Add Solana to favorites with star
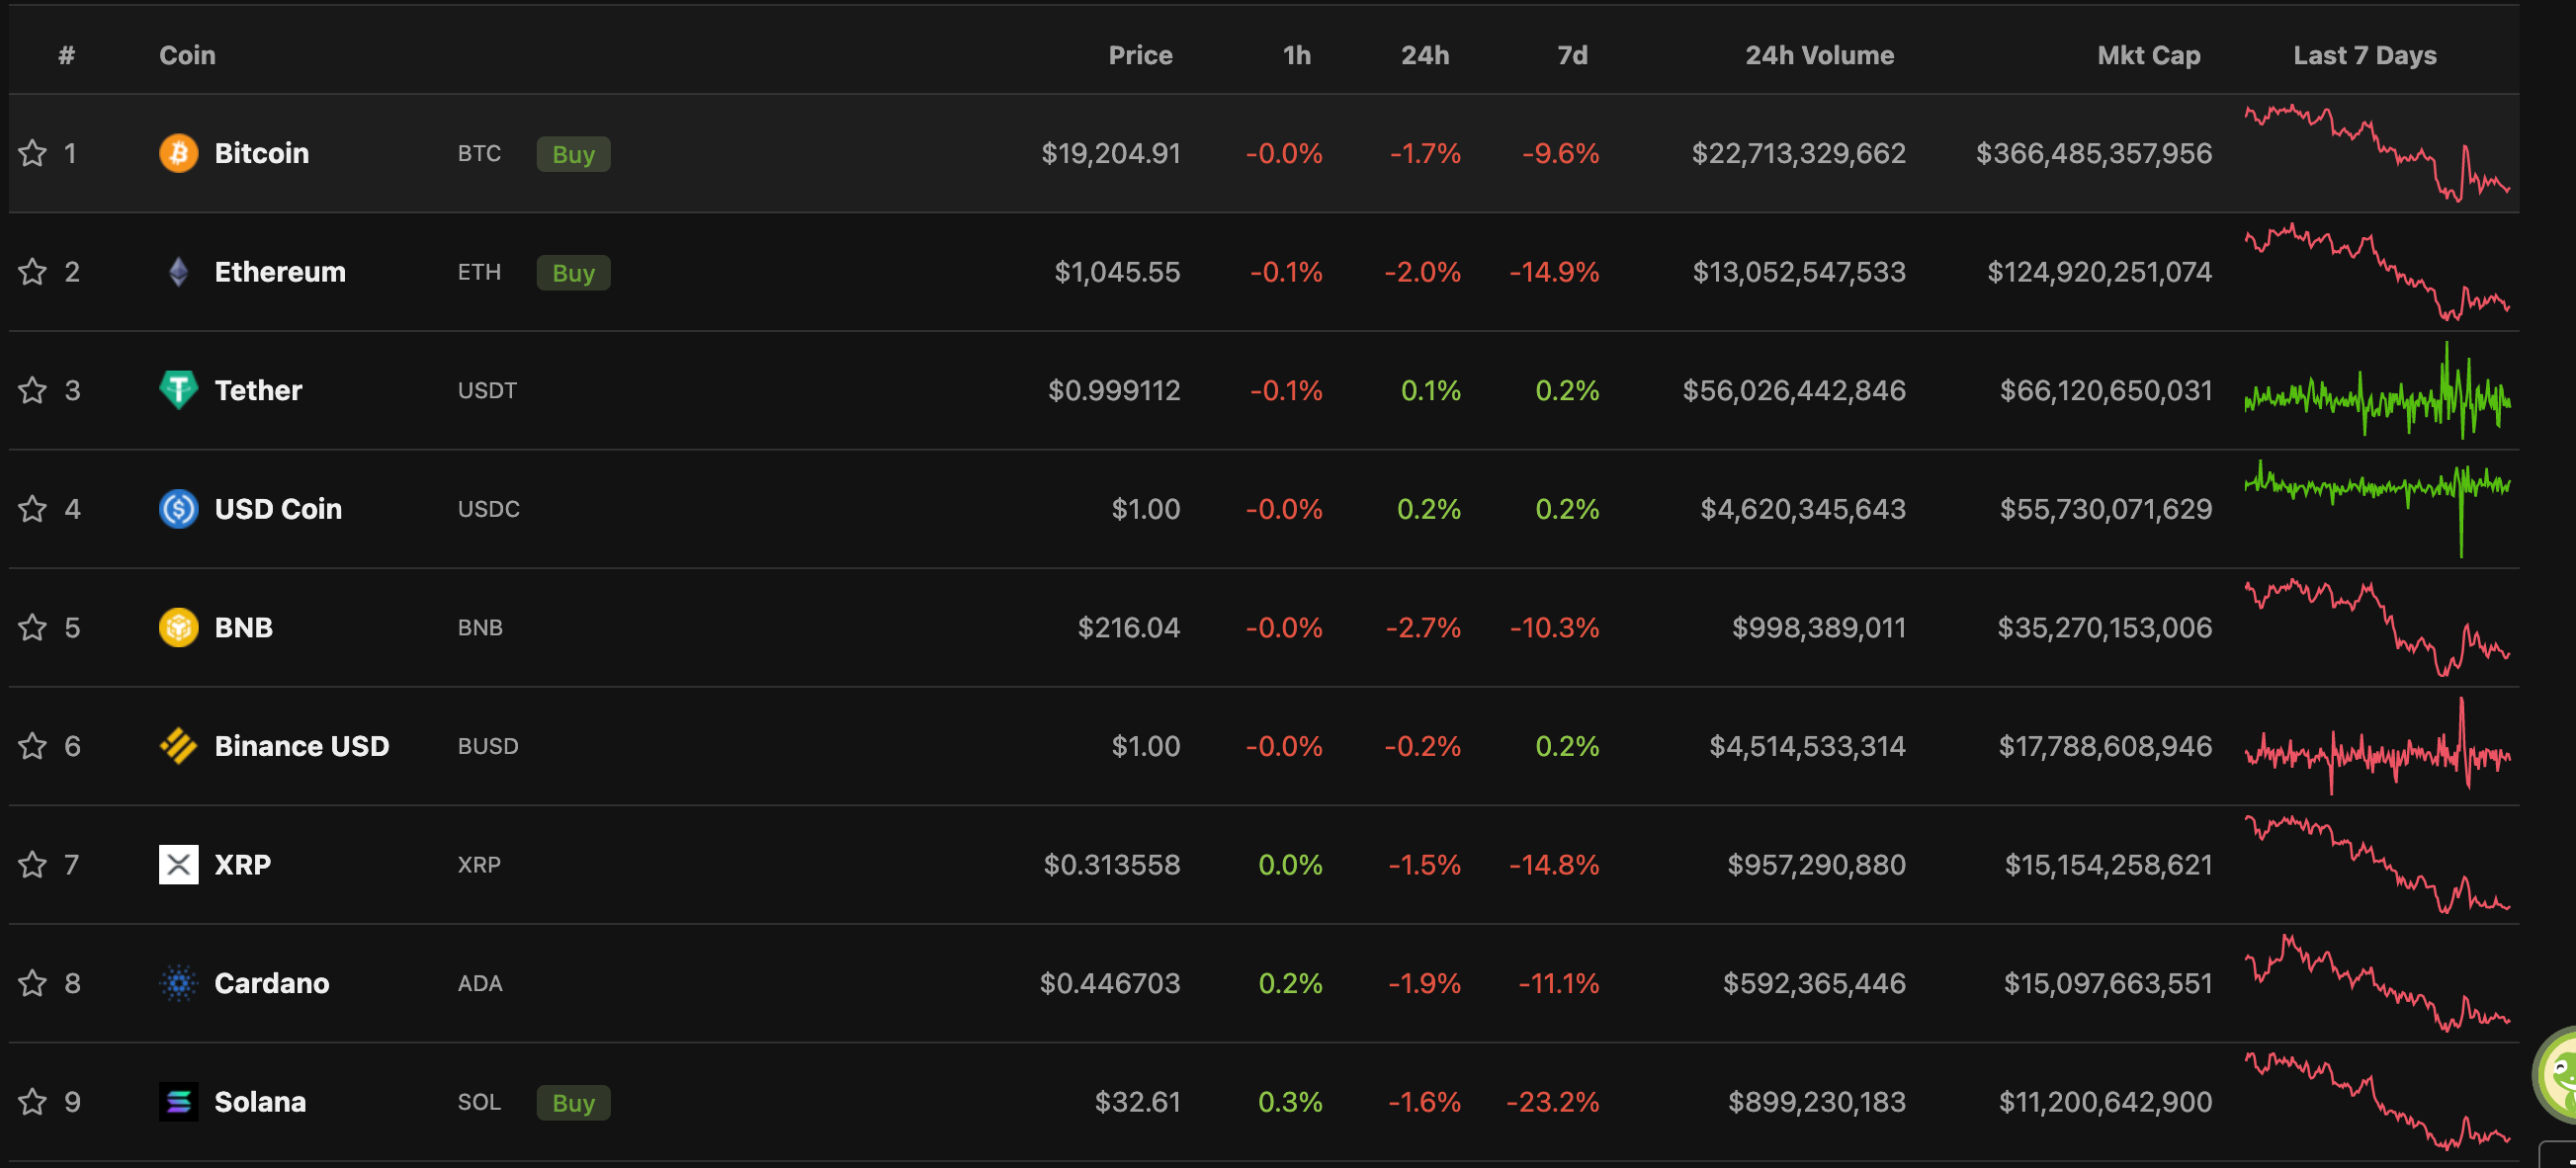The height and width of the screenshot is (1168, 2576). (33, 1102)
